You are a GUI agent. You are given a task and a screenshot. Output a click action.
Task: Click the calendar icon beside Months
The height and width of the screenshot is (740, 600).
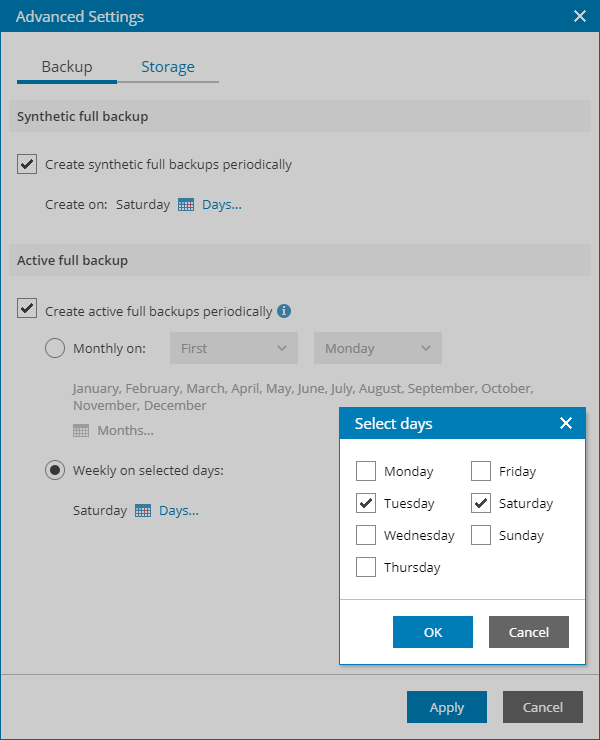tap(81, 431)
